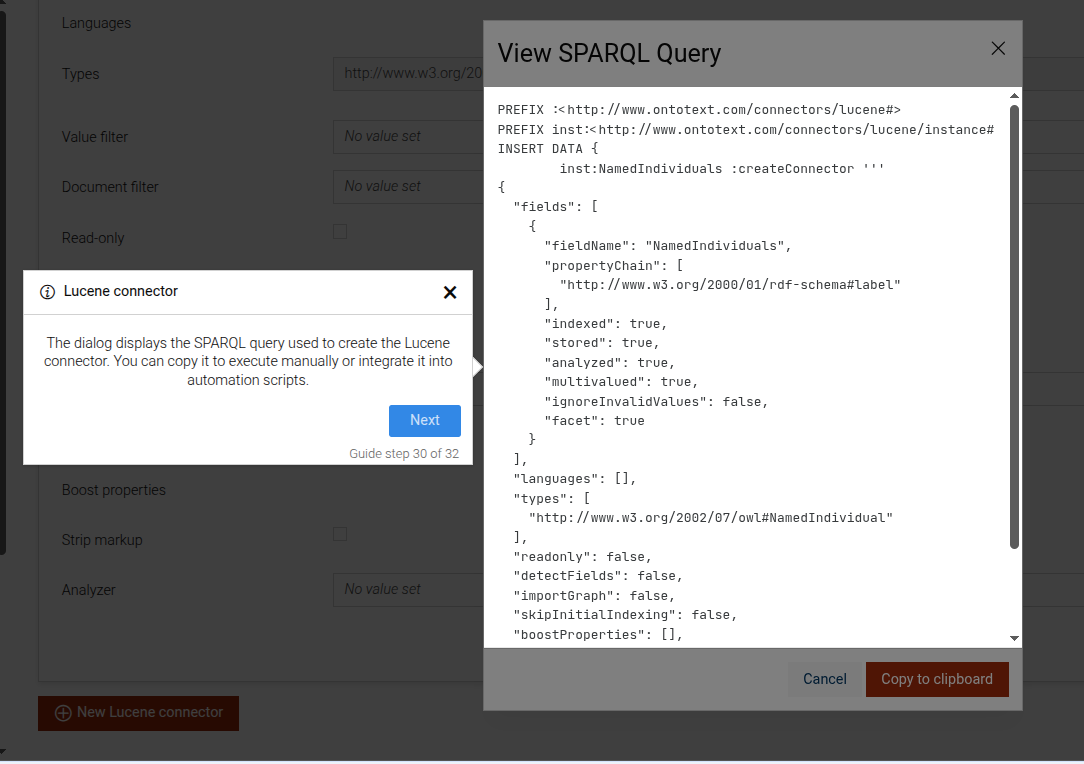Copy the SPARQL query to clipboard
This screenshot has width=1084, height=764.
click(x=936, y=679)
